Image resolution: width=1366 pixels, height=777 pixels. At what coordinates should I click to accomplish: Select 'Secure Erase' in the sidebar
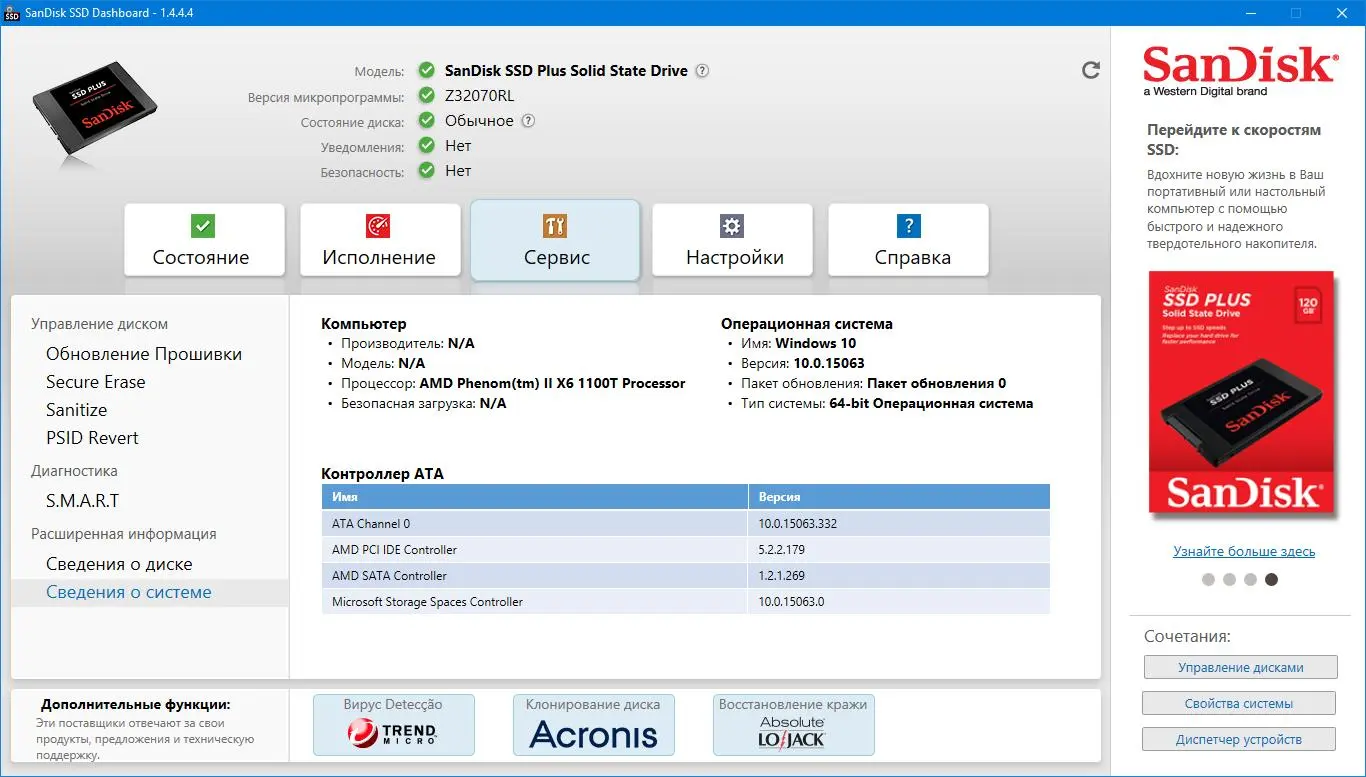pyautogui.click(x=96, y=382)
